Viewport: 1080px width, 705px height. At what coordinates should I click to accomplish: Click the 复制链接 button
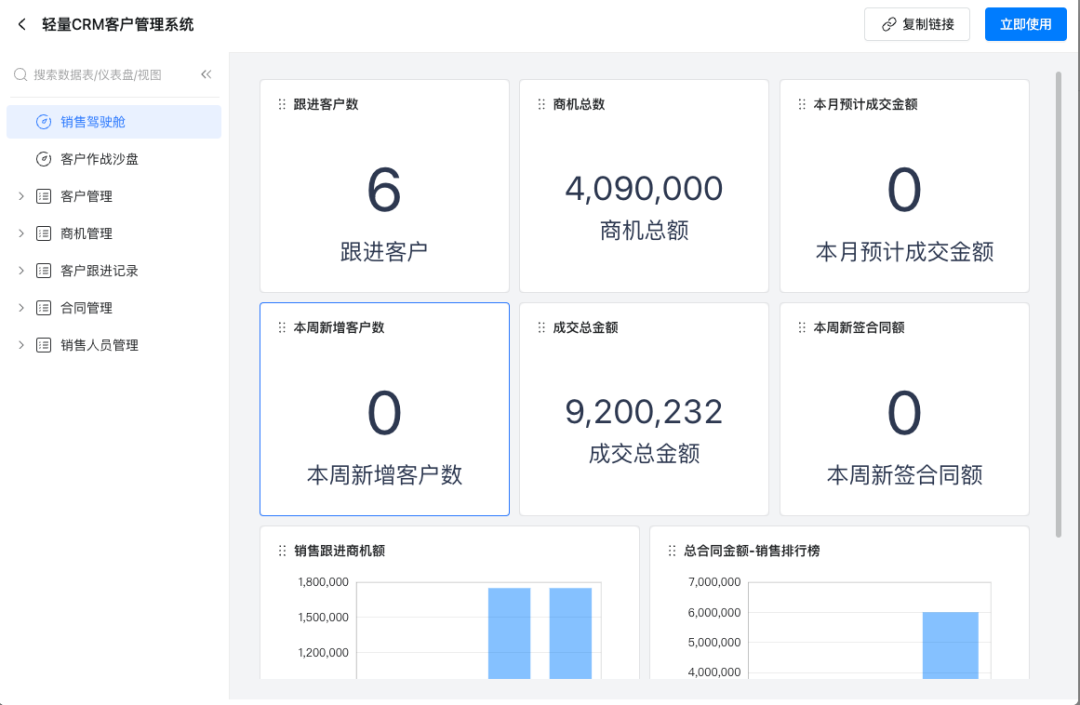coord(917,25)
